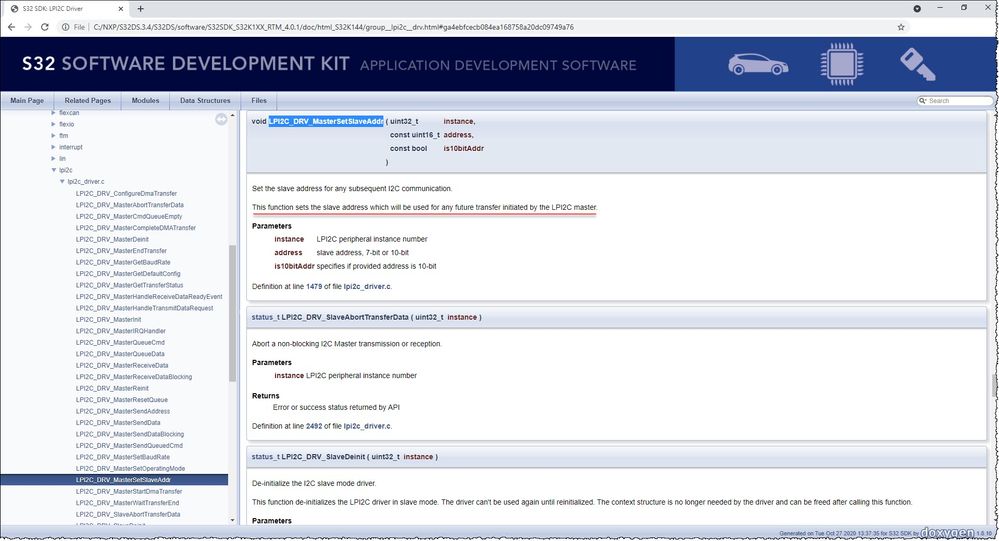The image size is (999, 541).
Task: Expand the interrupt tree node
Action: pyautogui.click(x=54, y=147)
